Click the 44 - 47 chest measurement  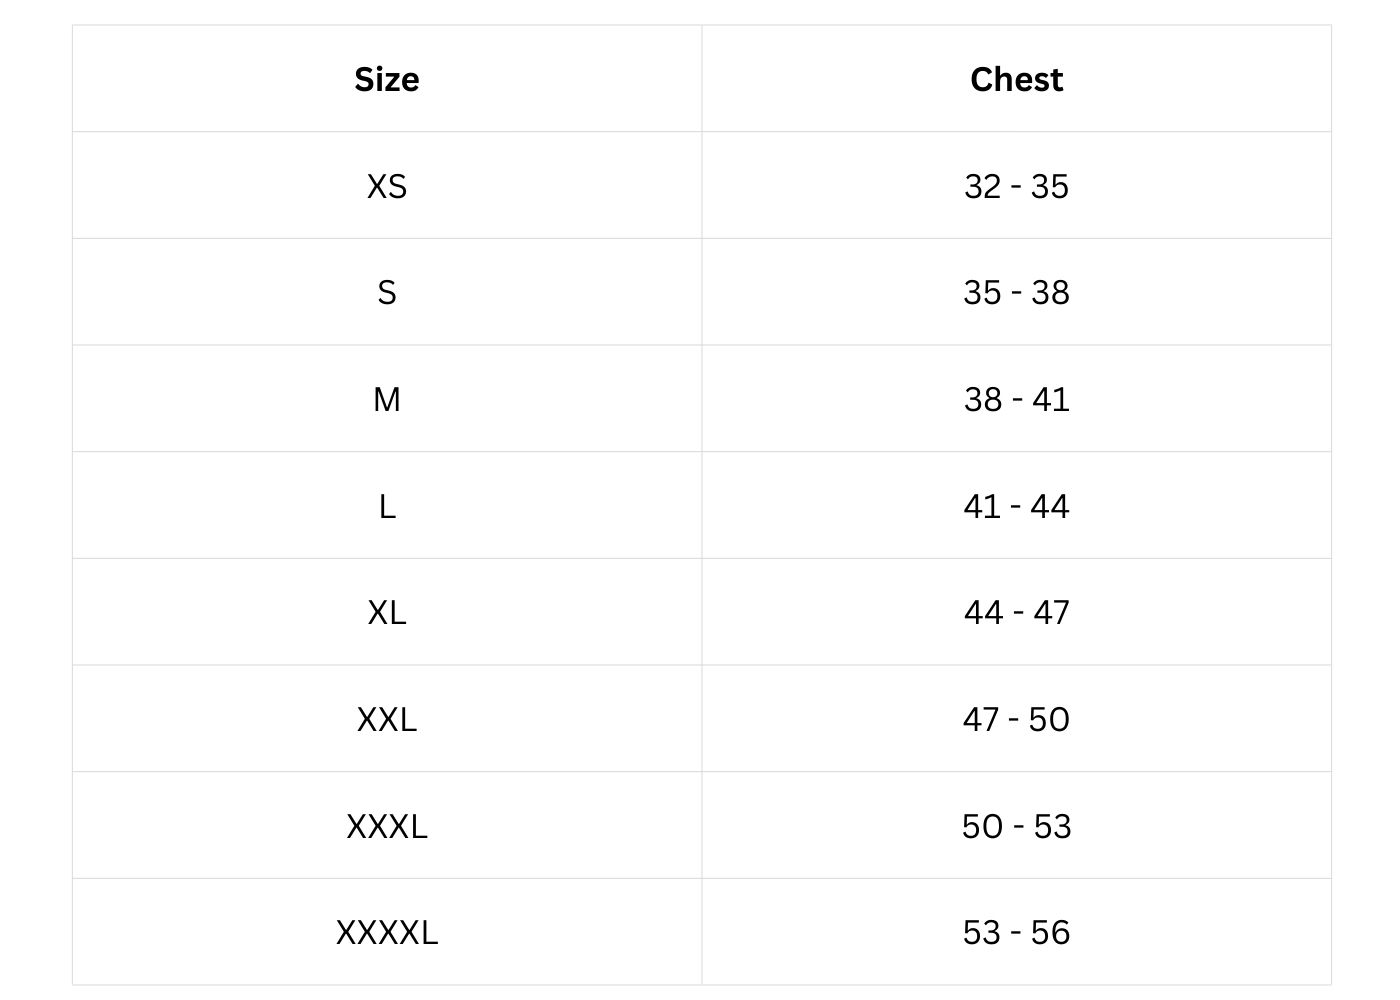point(1016,612)
